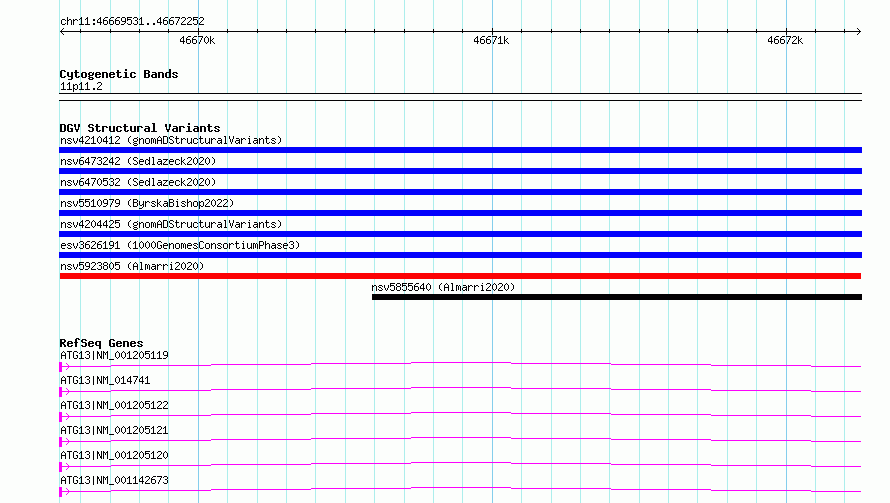The image size is (890, 503).
Task: Click the left arrow of the ruler
Action: click(62, 31)
